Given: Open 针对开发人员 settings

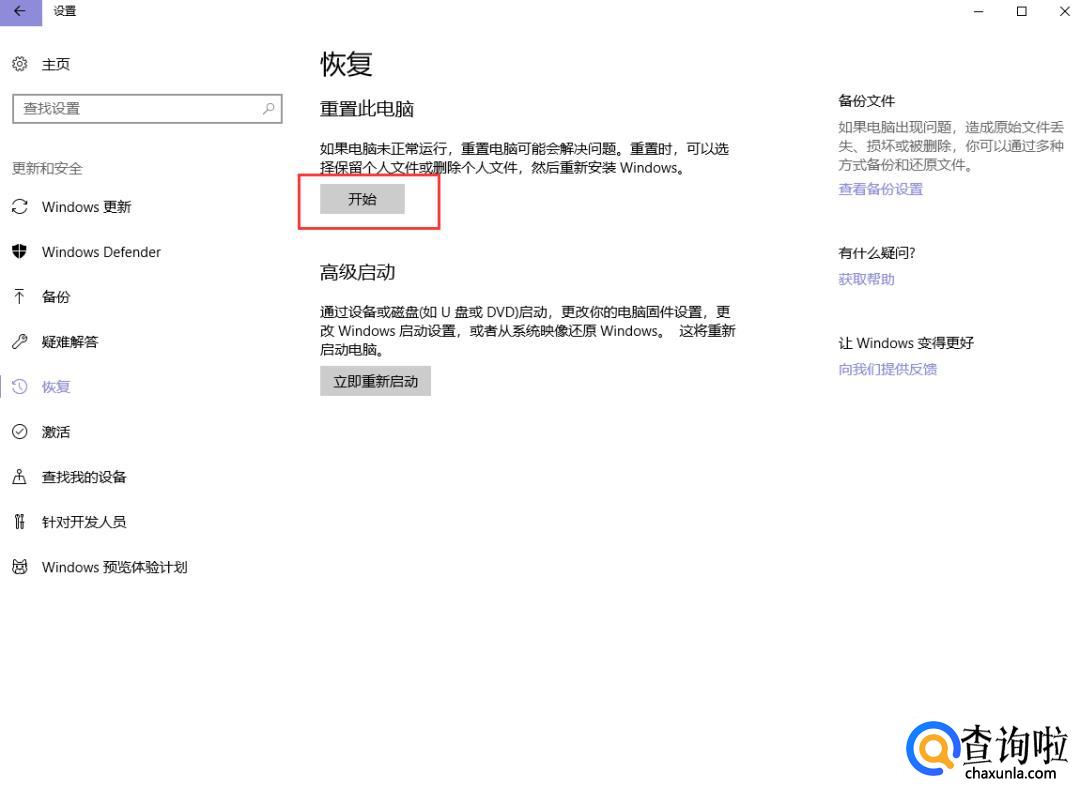Looking at the screenshot, I should tap(84, 522).
